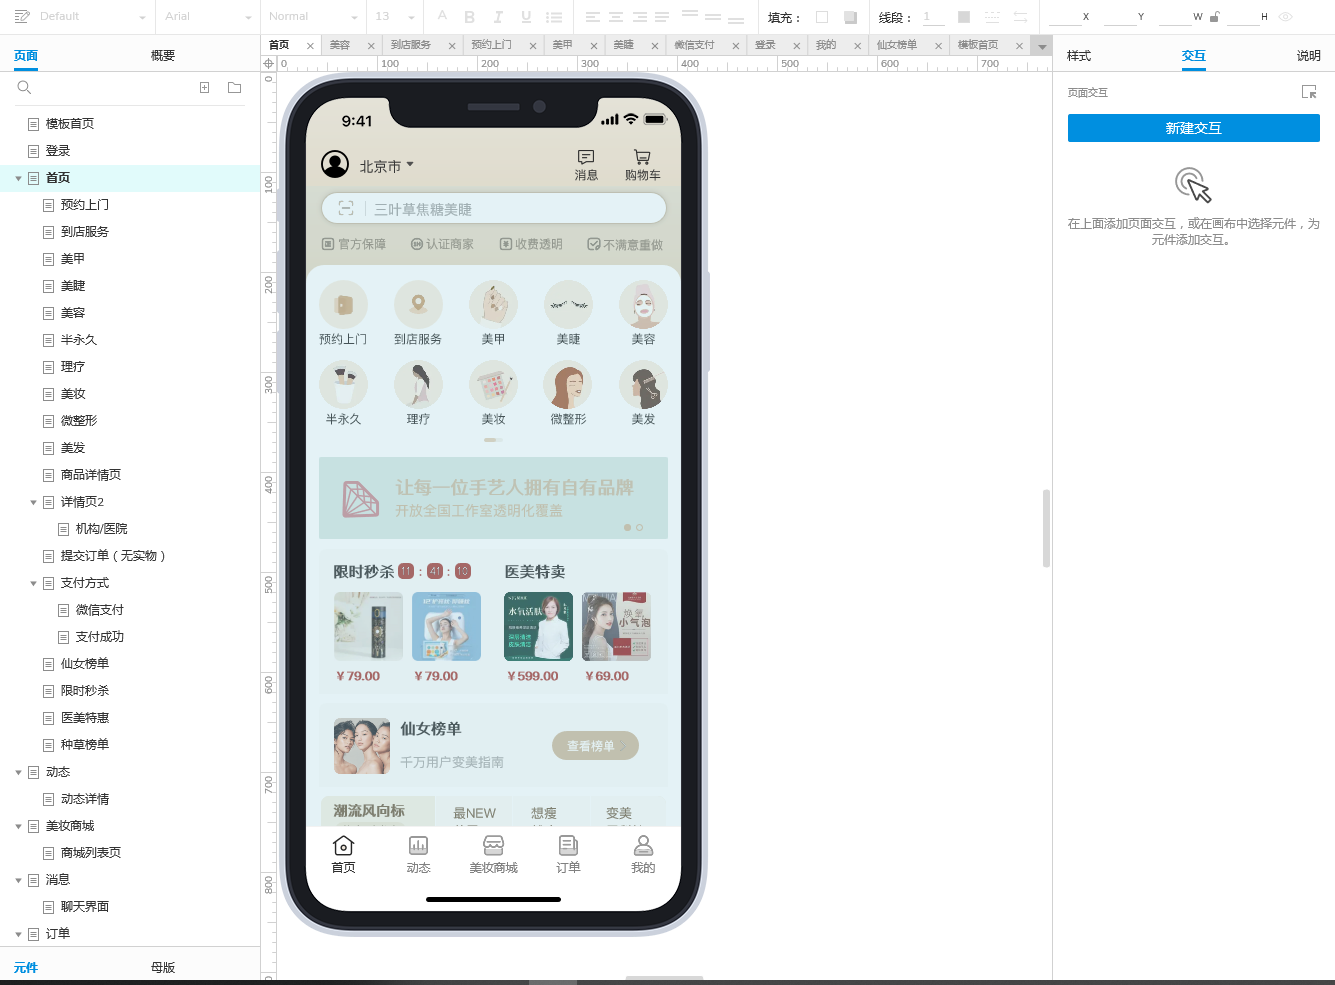Click the ruler origin crosshair icon
The height and width of the screenshot is (985, 1335).
[268, 63]
